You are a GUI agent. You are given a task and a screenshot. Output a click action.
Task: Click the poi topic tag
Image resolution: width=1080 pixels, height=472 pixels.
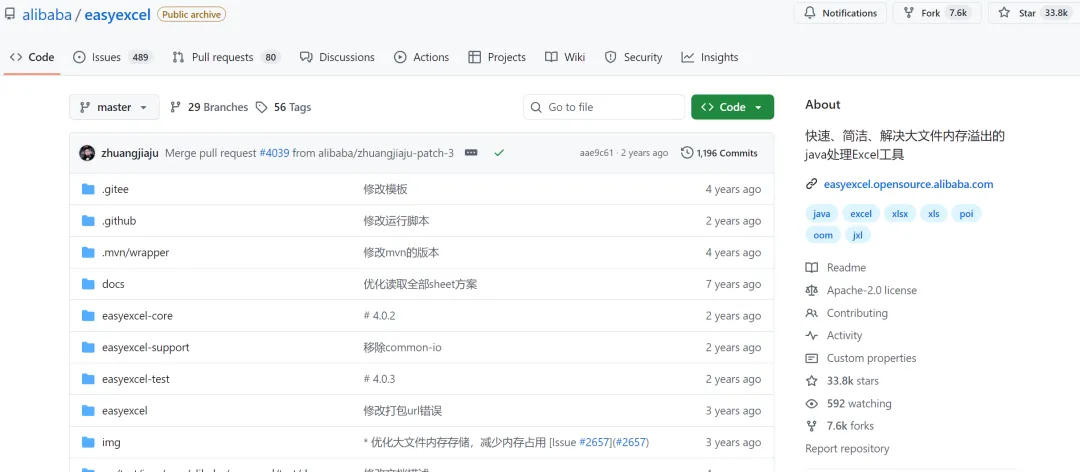[x=966, y=214]
